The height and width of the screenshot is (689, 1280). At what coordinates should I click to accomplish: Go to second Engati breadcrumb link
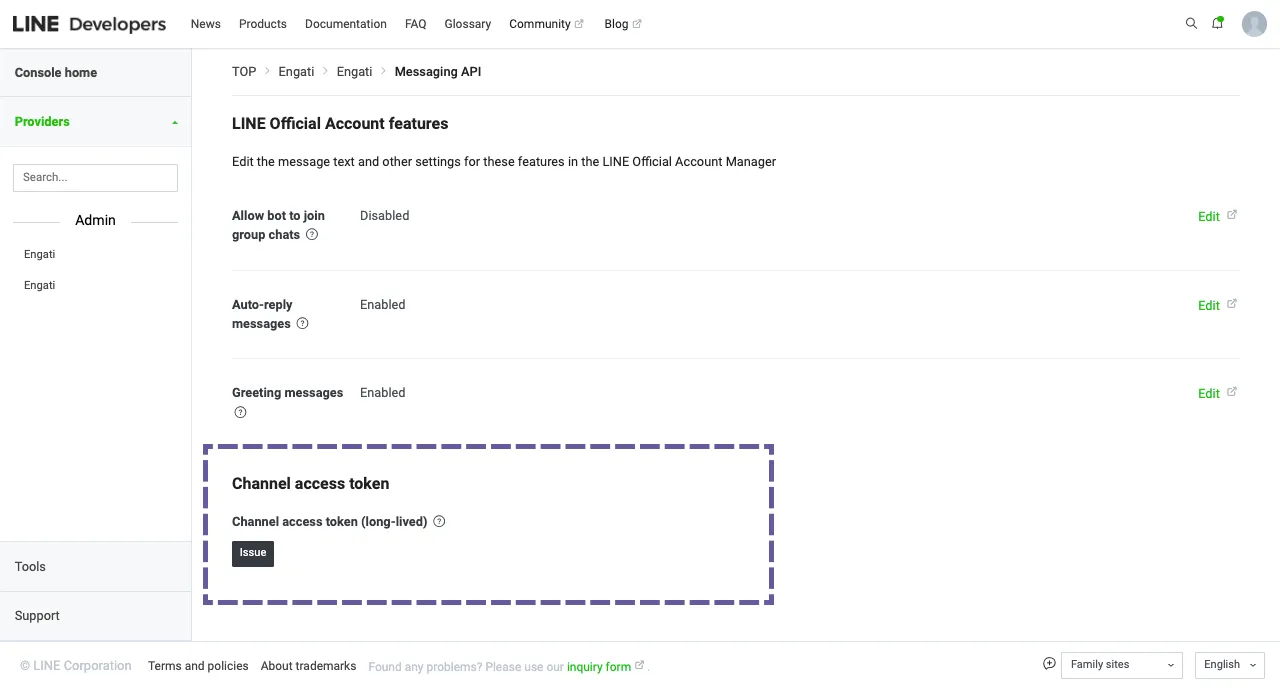(355, 72)
